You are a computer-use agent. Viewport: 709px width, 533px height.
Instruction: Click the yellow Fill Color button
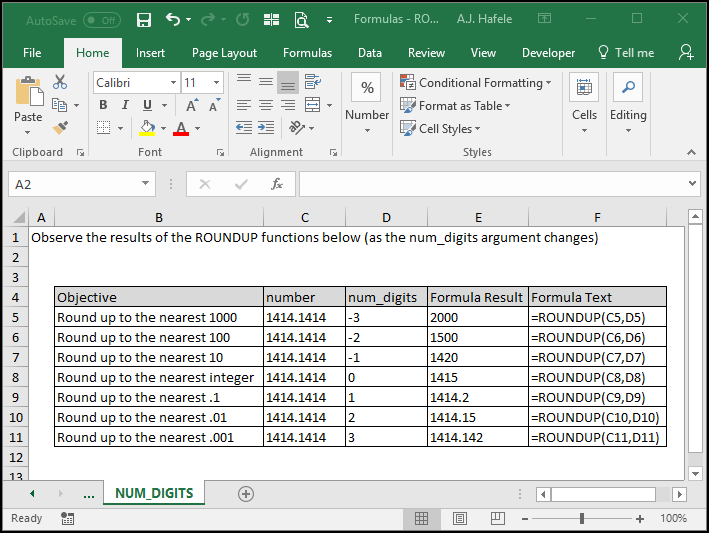147,128
